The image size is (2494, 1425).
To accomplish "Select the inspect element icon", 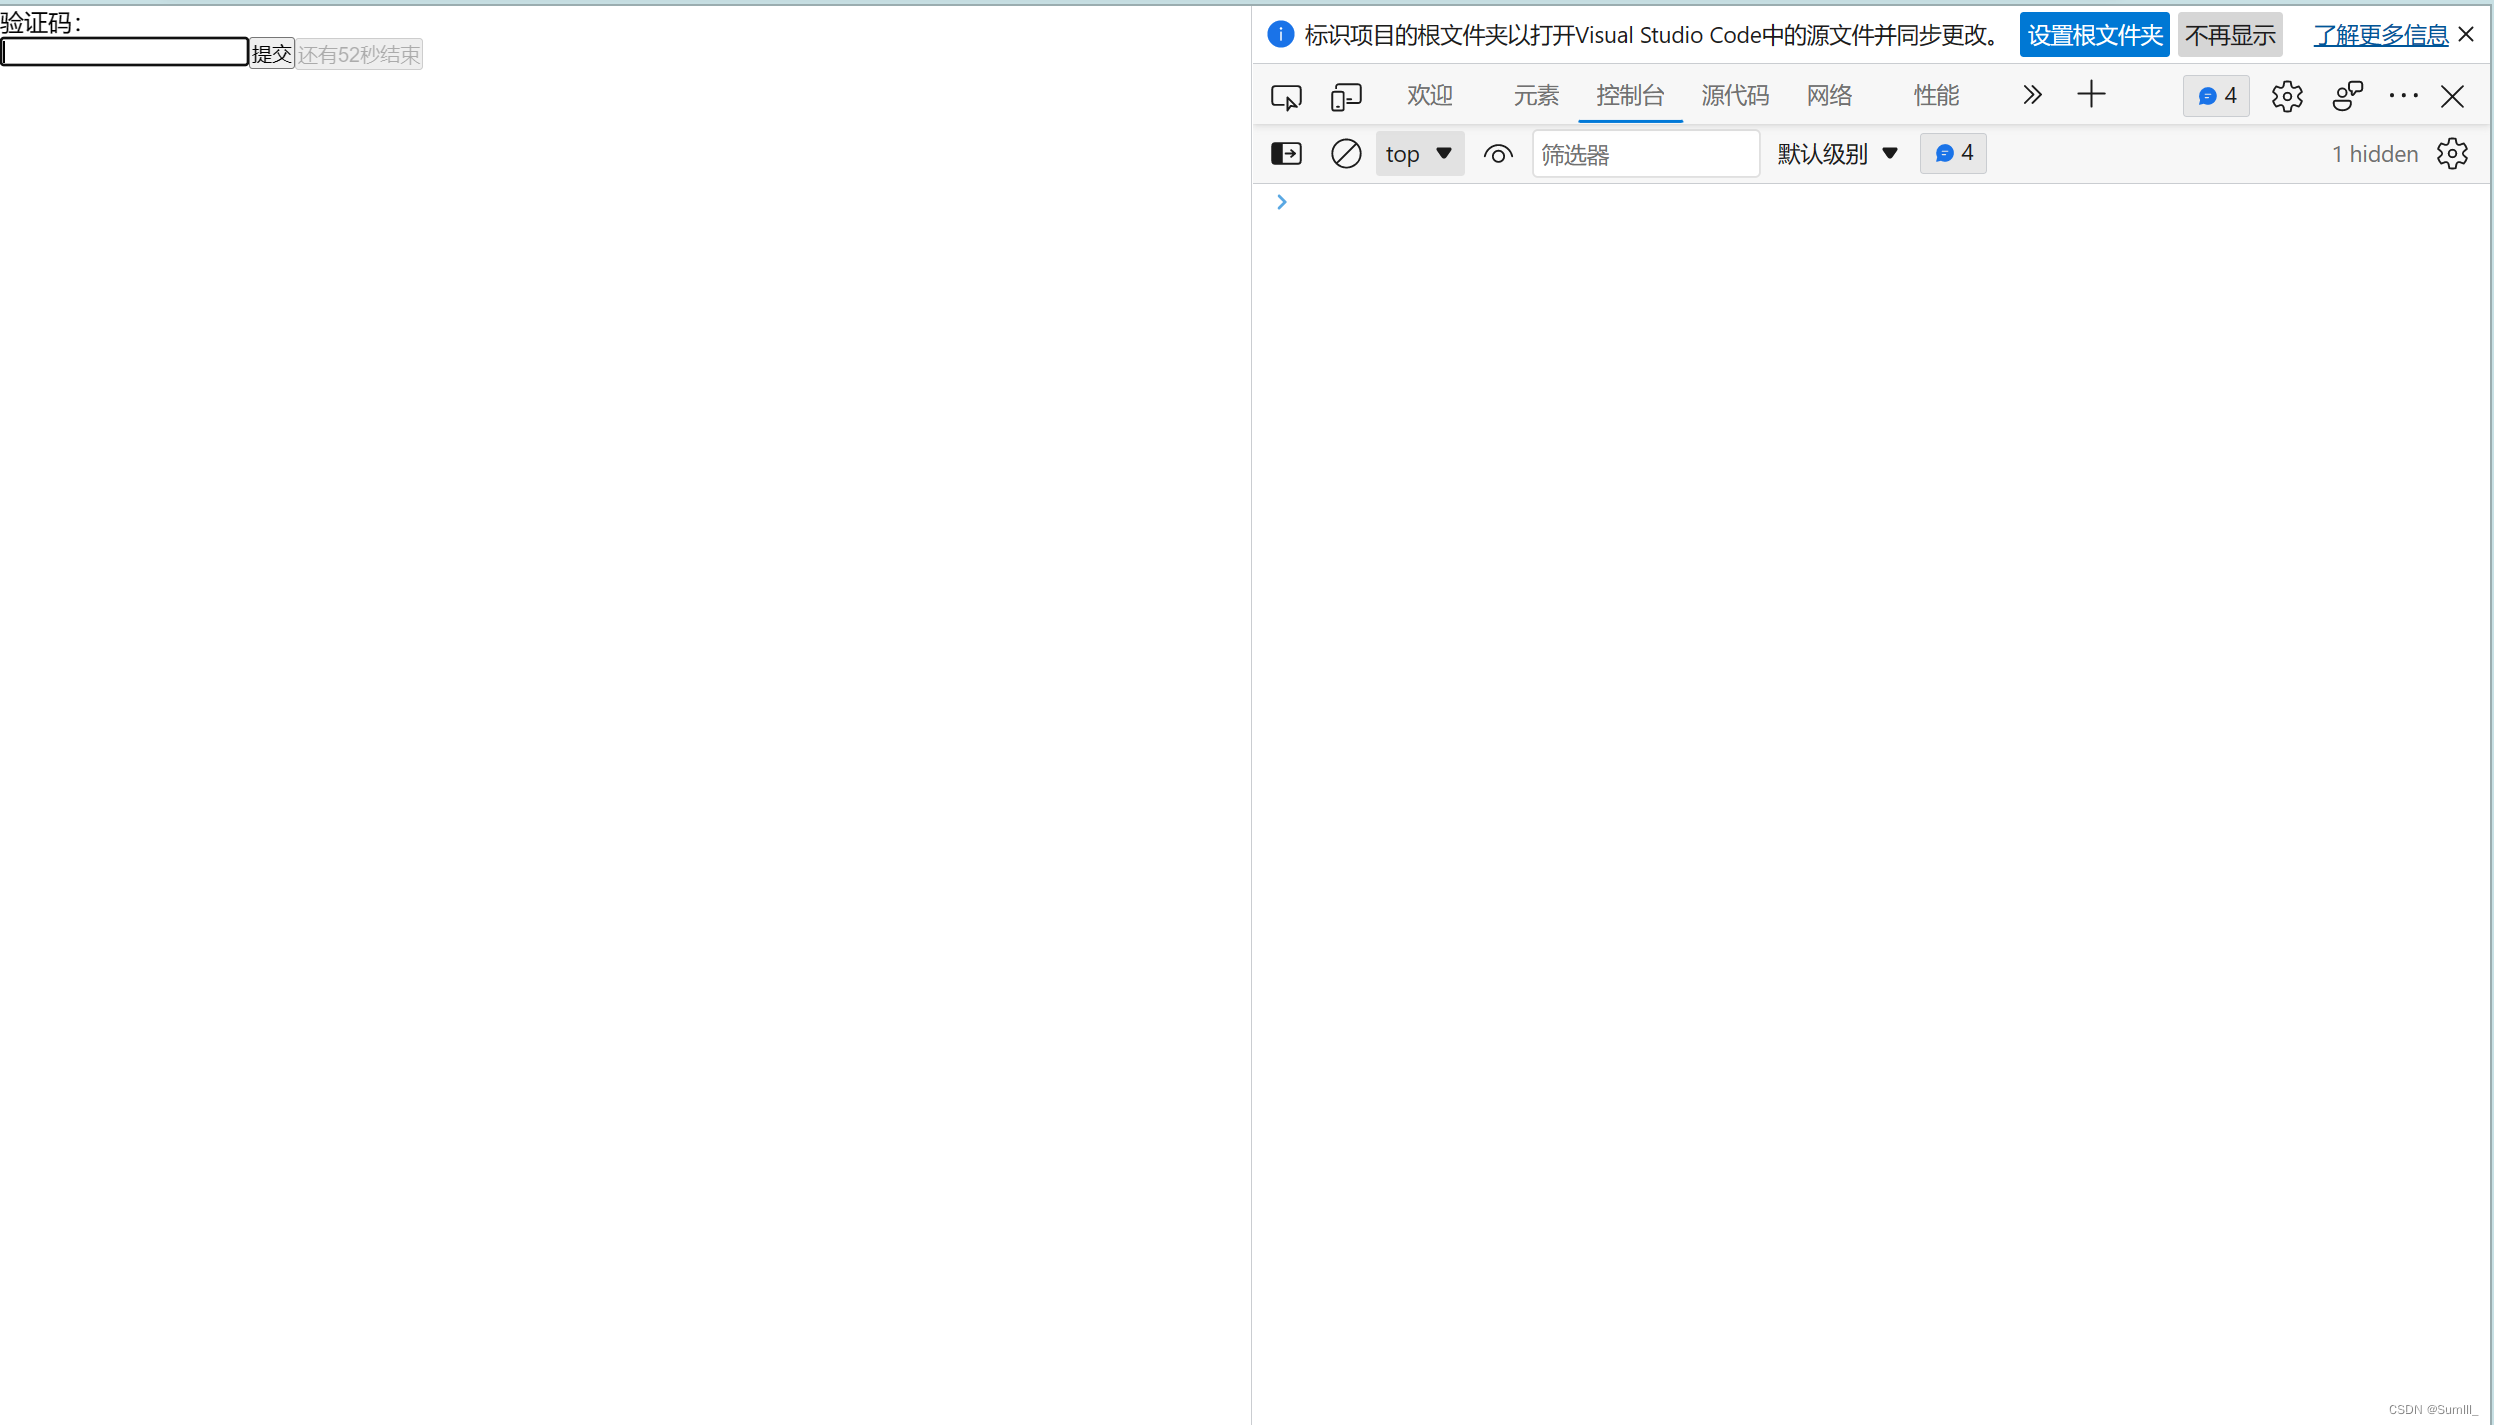I will [x=1286, y=94].
